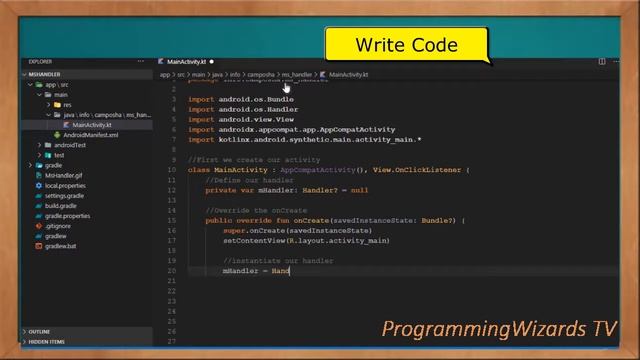Image resolution: width=640 pixels, height=360 pixels.
Task: Click the 'camposha' breadcrumb segment
Action: point(261,75)
